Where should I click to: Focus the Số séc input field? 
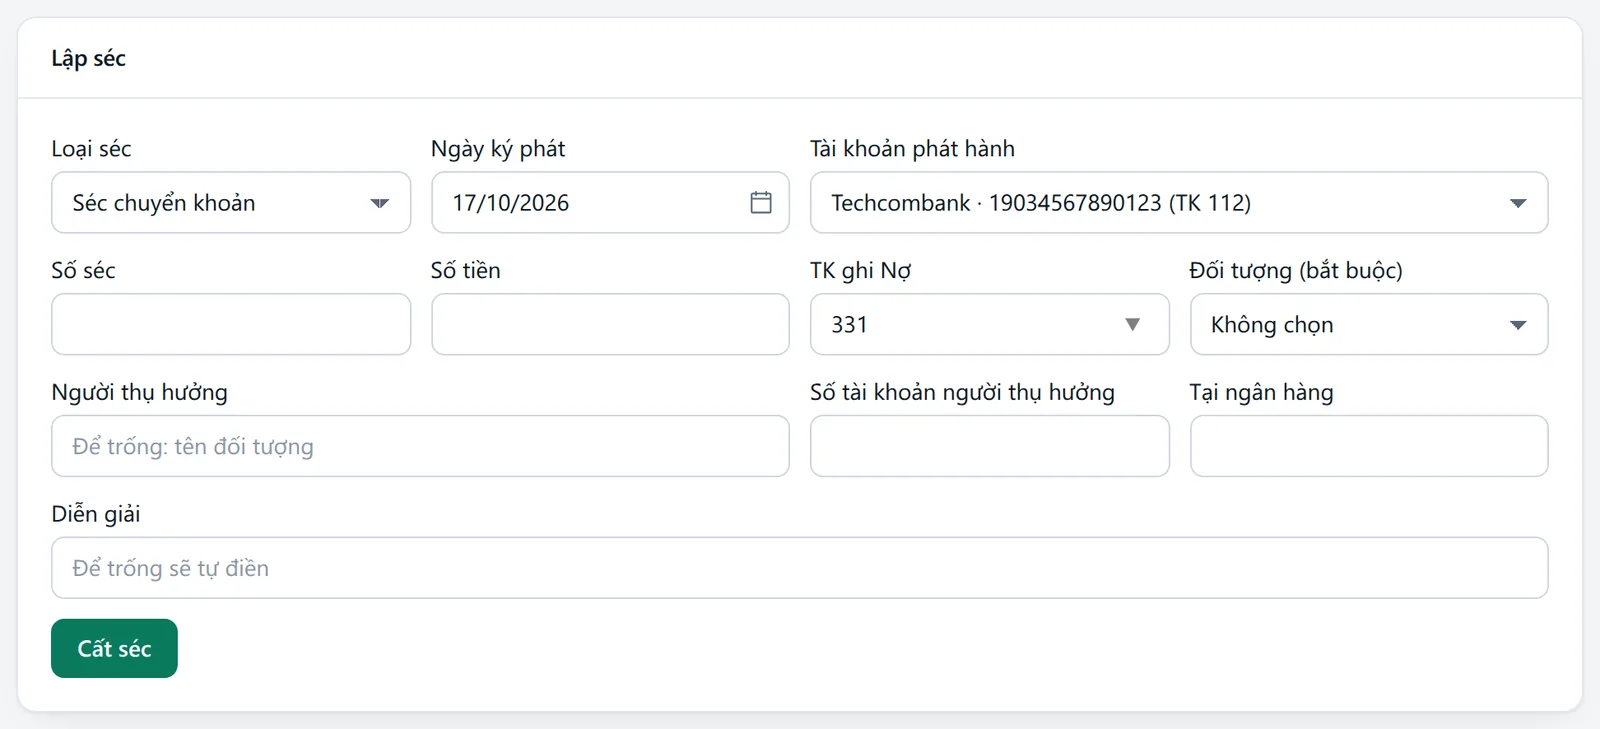click(x=231, y=324)
